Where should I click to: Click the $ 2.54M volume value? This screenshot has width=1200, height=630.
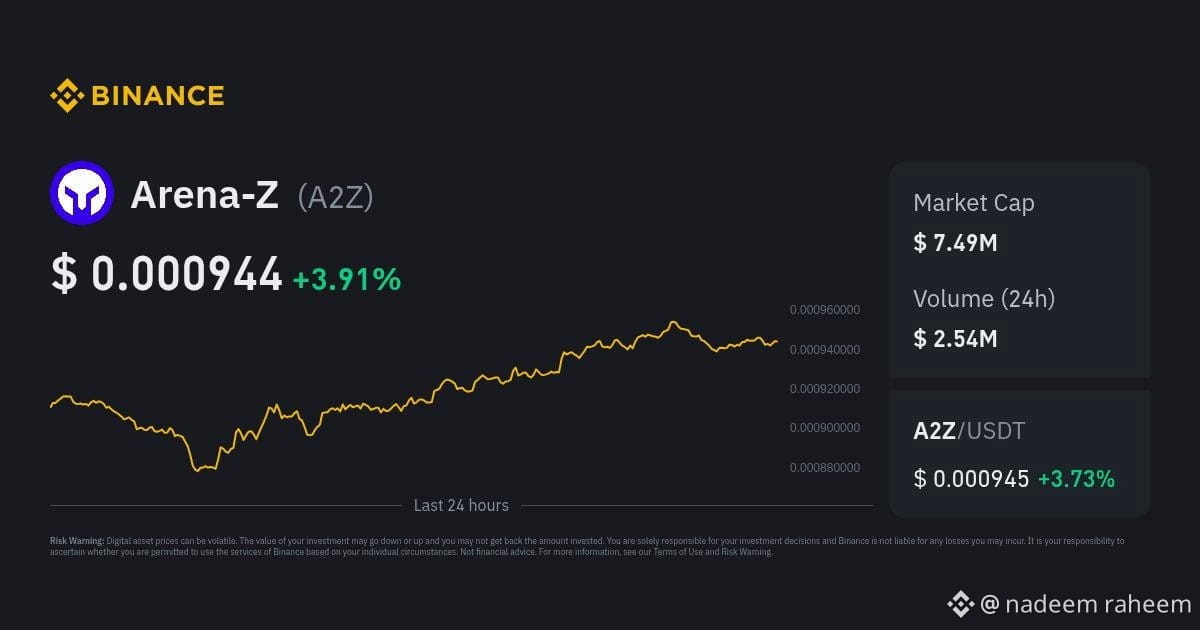pyautogui.click(x=955, y=338)
